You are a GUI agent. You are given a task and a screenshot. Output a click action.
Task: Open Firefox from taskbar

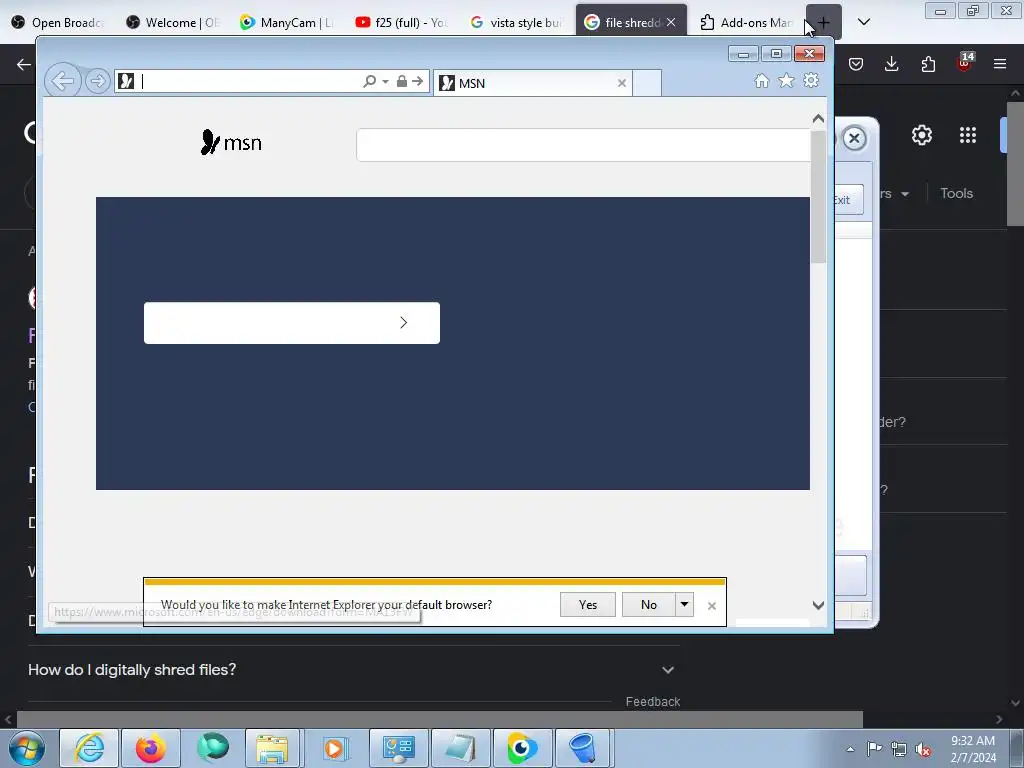click(151, 748)
